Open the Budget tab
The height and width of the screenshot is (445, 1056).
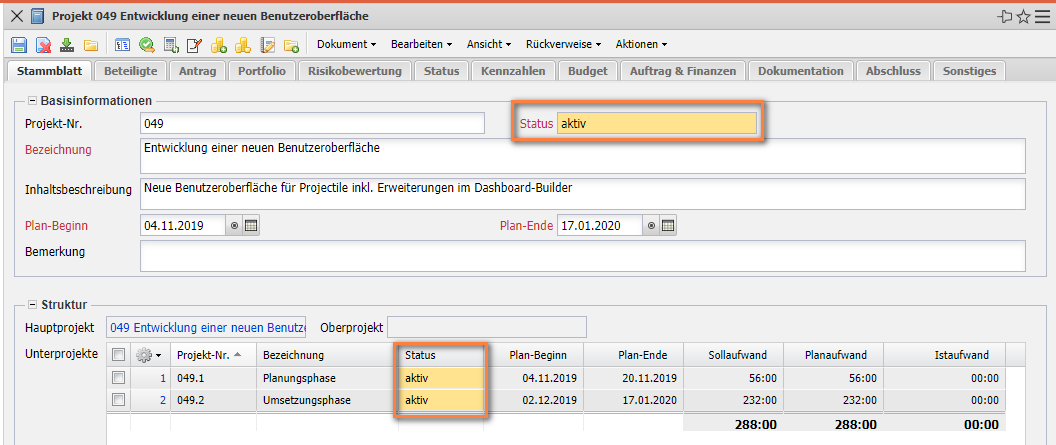click(x=587, y=71)
